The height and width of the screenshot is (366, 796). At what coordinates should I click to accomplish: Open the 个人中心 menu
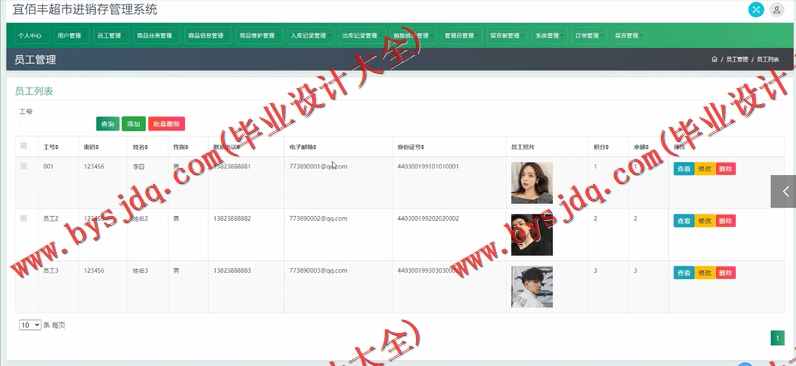(x=31, y=36)
